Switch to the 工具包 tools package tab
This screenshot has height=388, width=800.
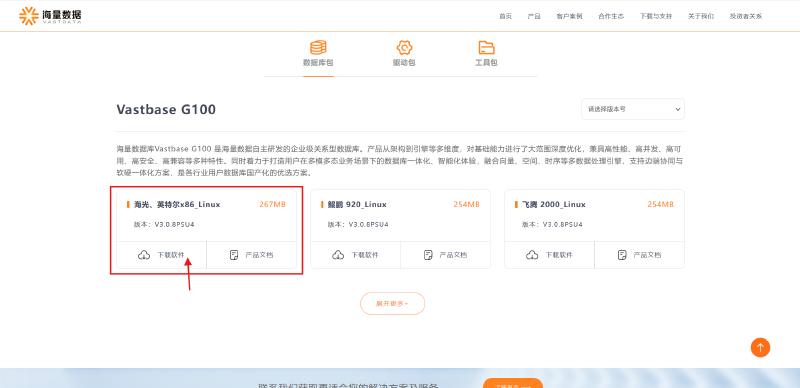[x=486, y=54]
